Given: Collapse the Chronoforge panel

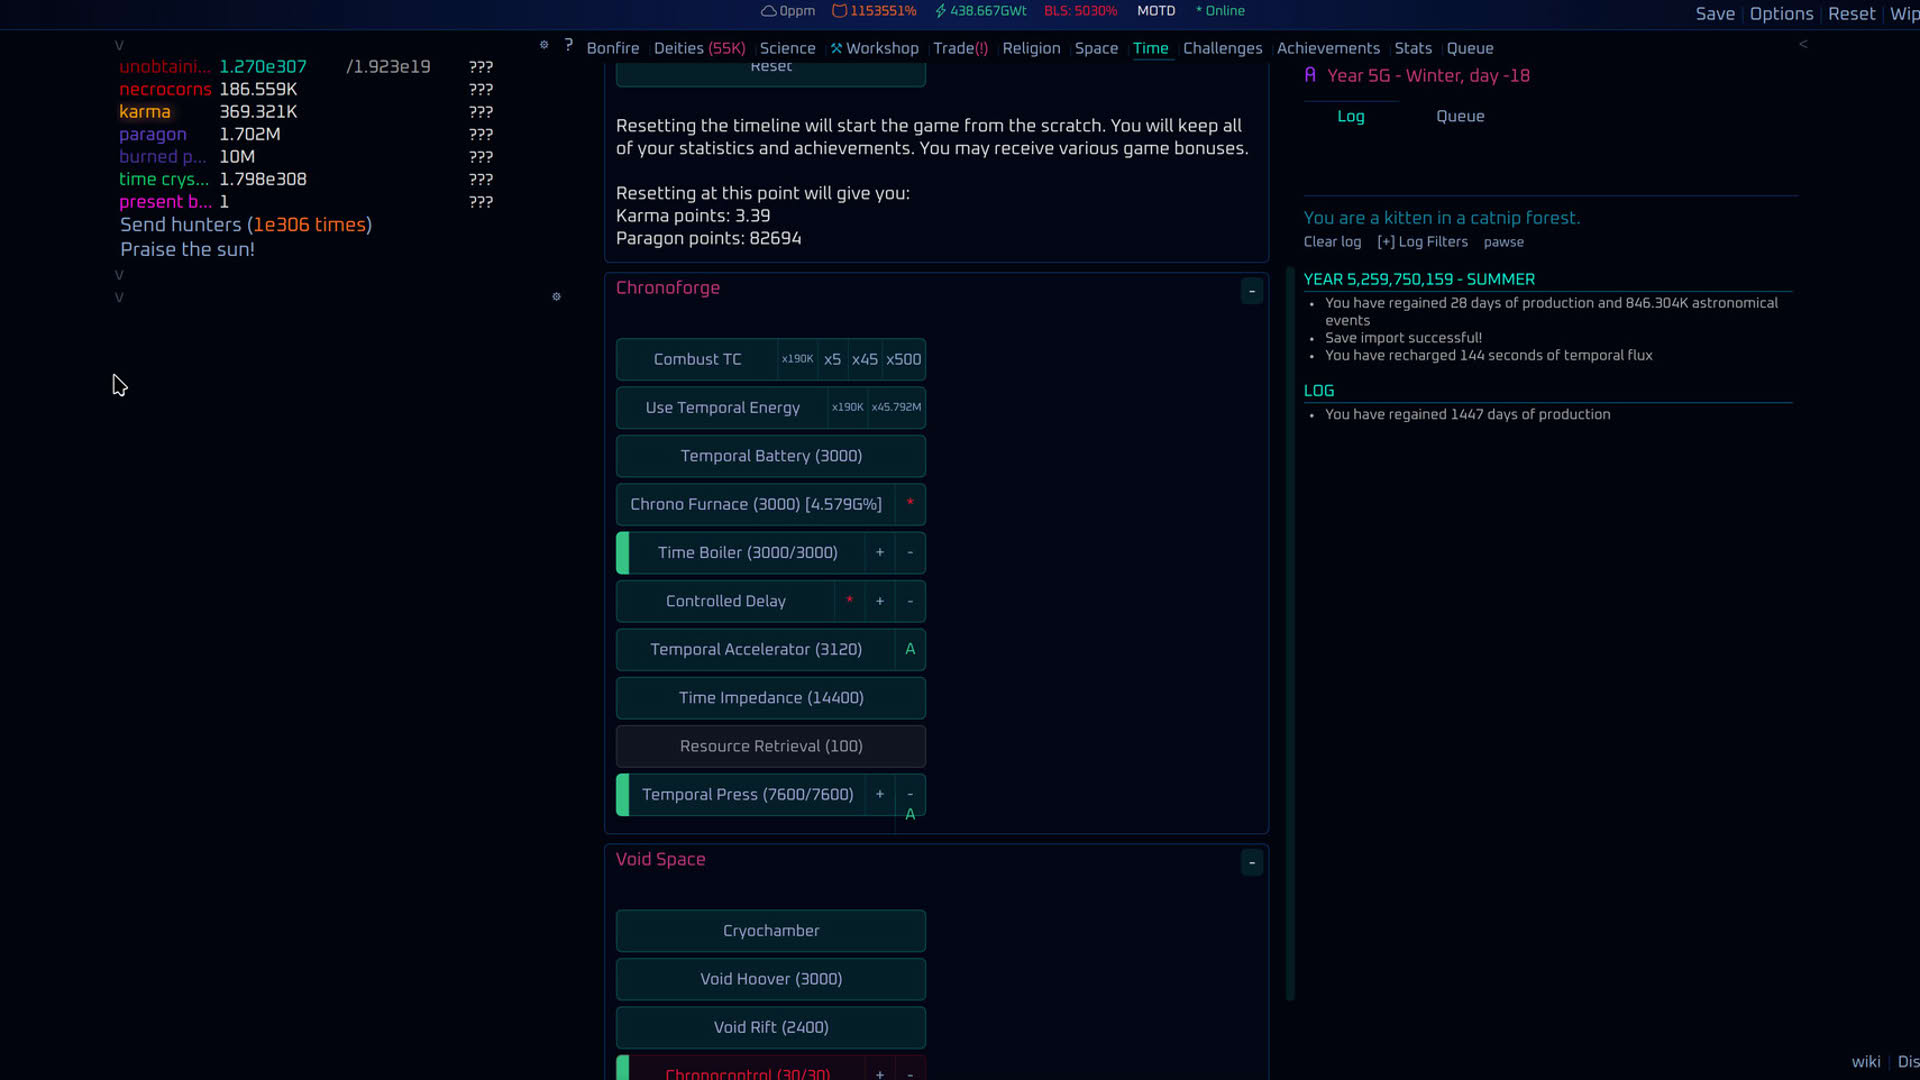Looking at the screenshot, I should coord(1252,291).
